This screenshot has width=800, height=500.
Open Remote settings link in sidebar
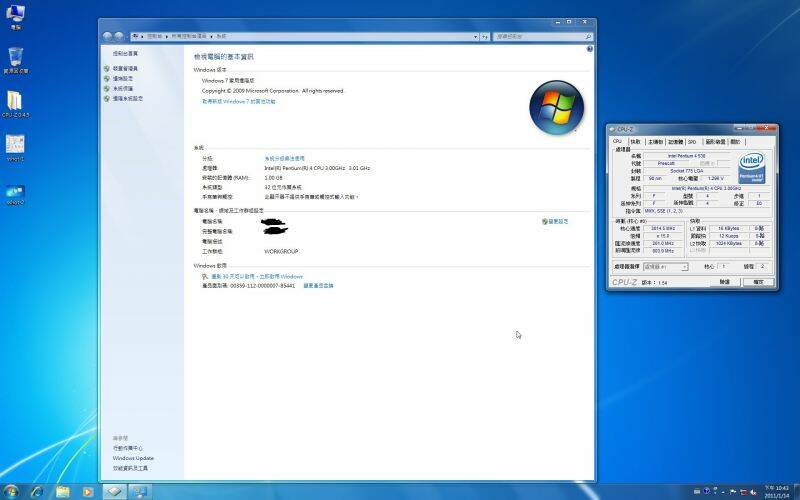tap(123, 79)
